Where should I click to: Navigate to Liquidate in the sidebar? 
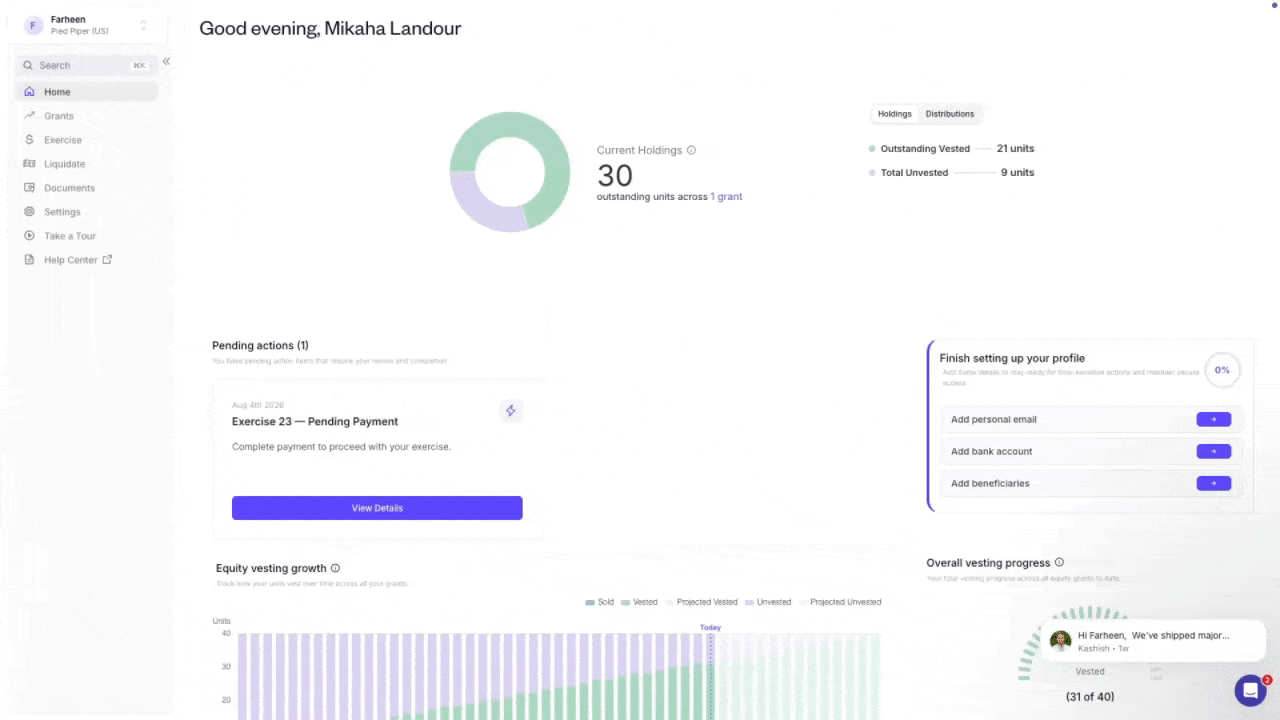[x=86, y=164]
